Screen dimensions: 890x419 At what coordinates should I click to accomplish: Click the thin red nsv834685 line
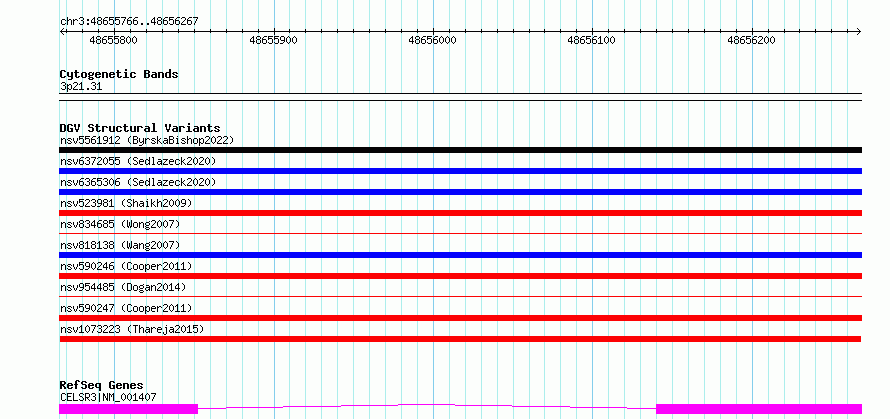[x=460, y=233]
